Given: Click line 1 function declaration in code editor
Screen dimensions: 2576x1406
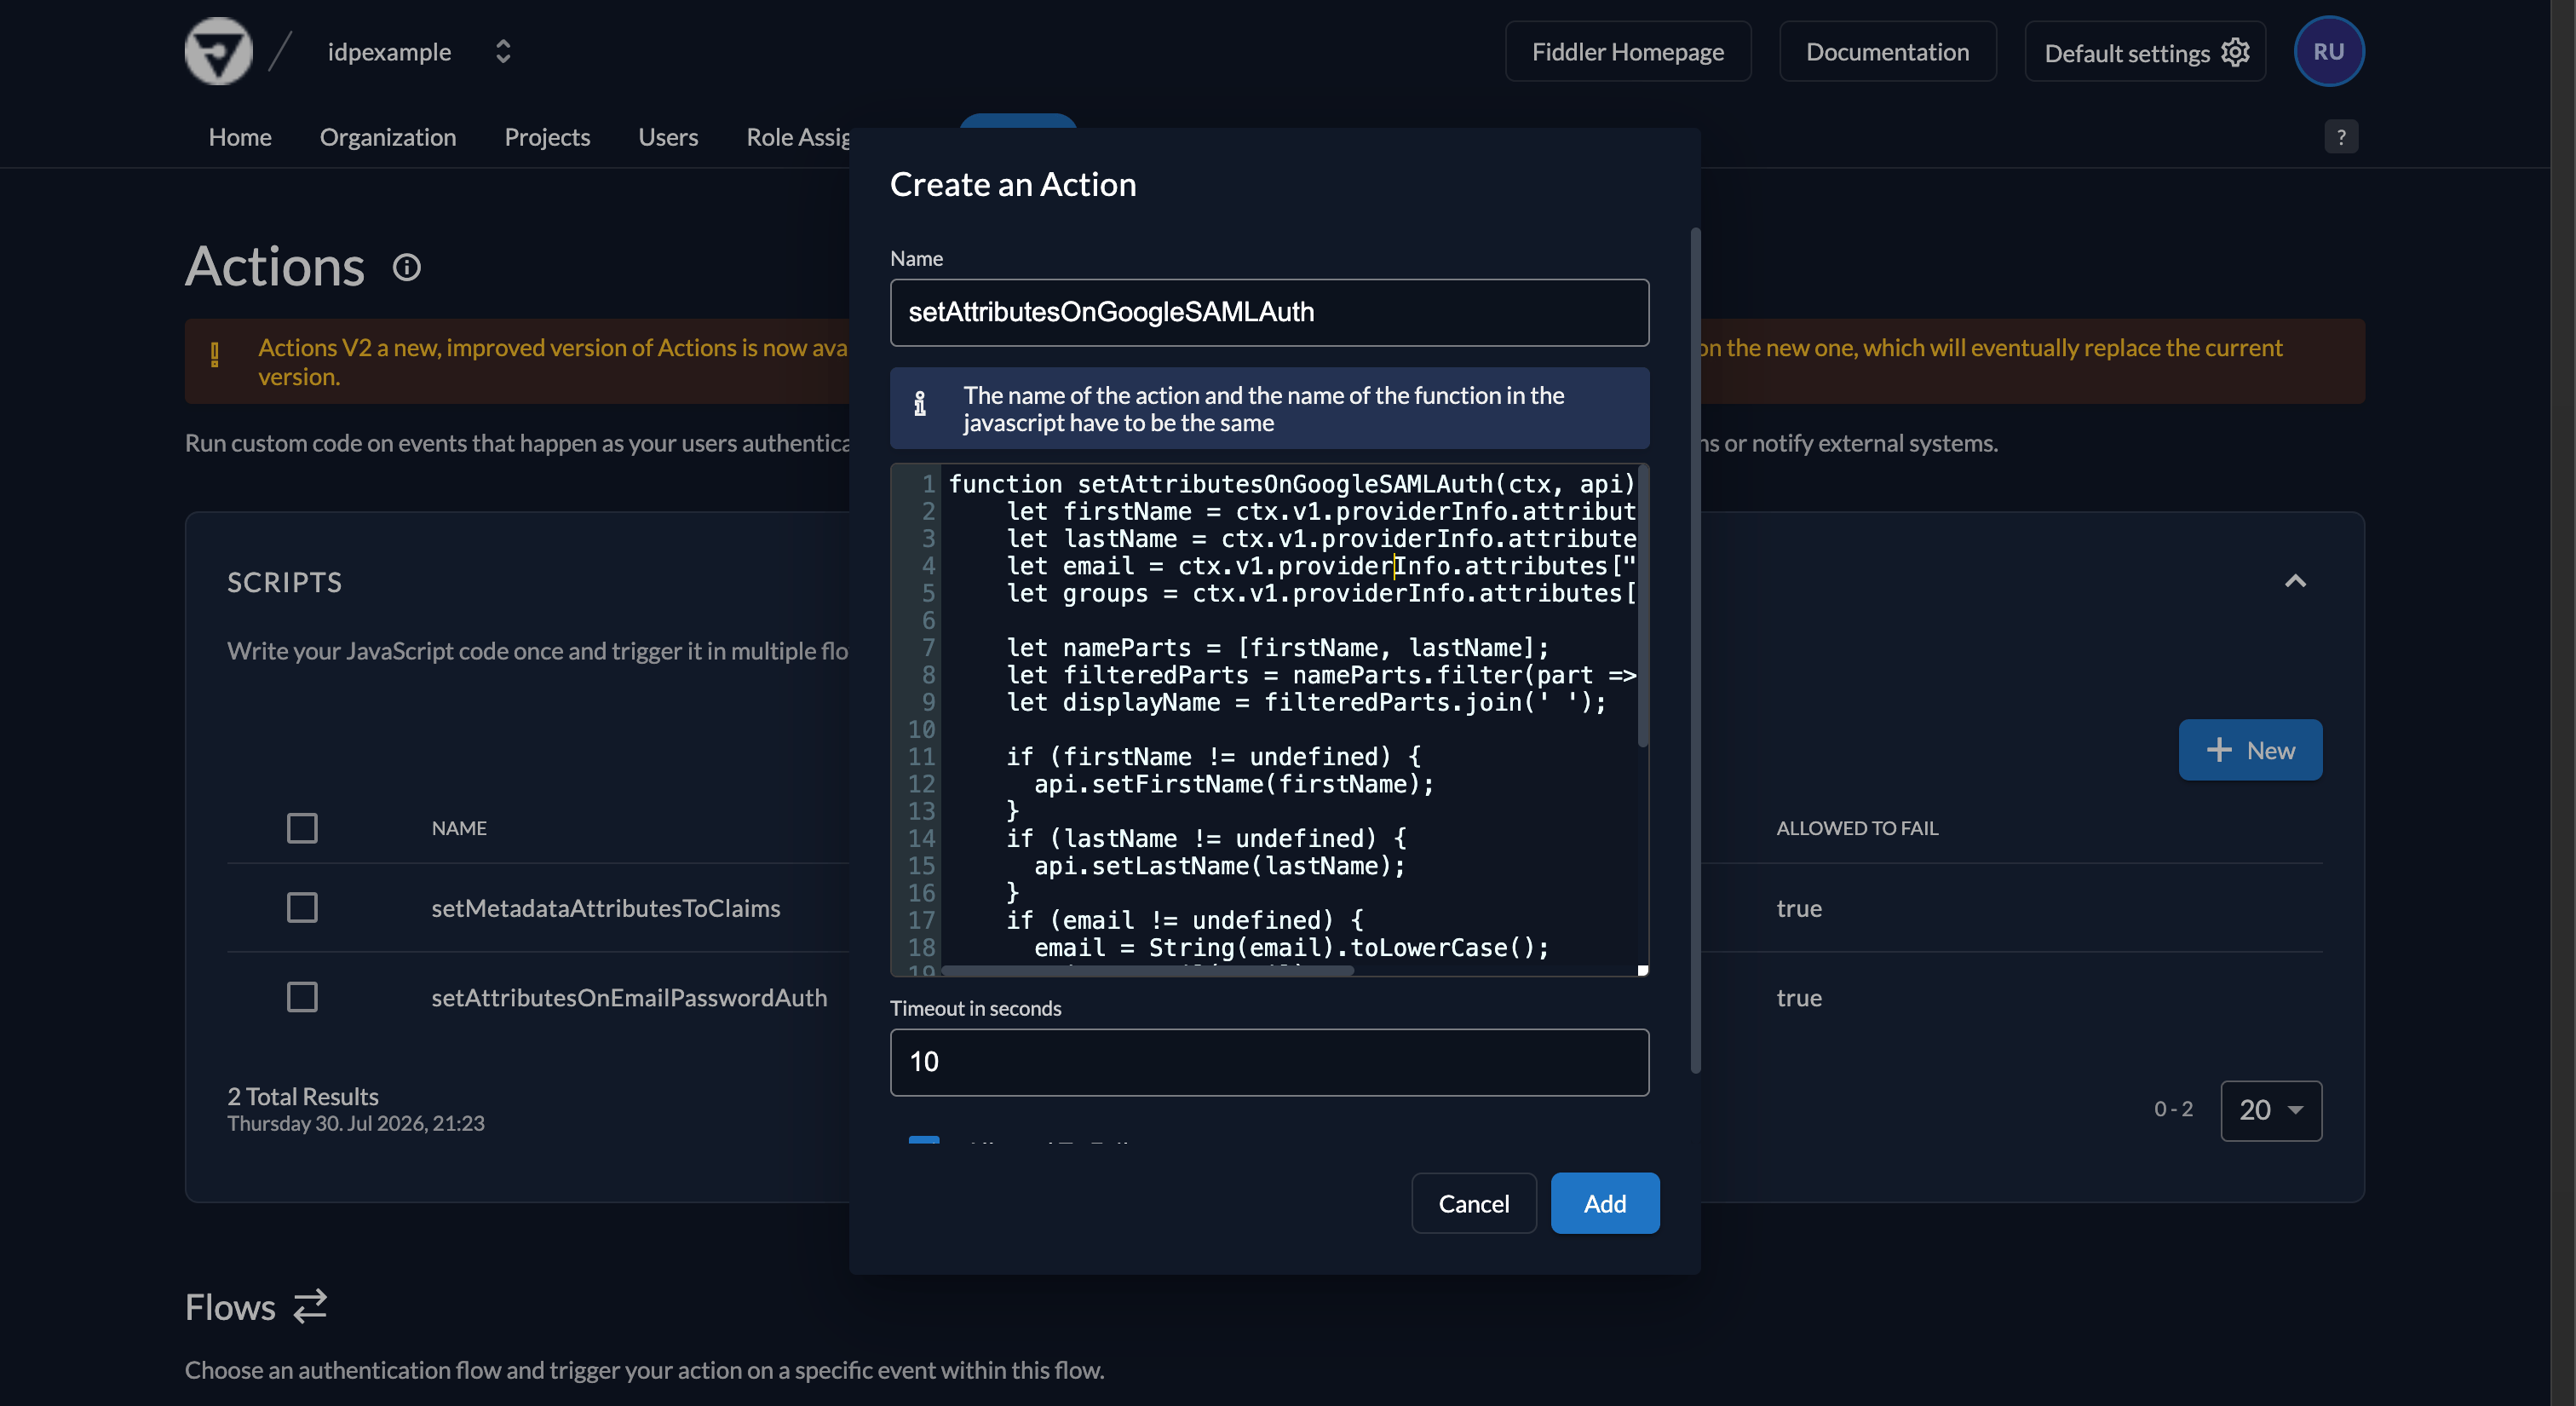Looking at the screenshot, I should [x=1290, y=484].
